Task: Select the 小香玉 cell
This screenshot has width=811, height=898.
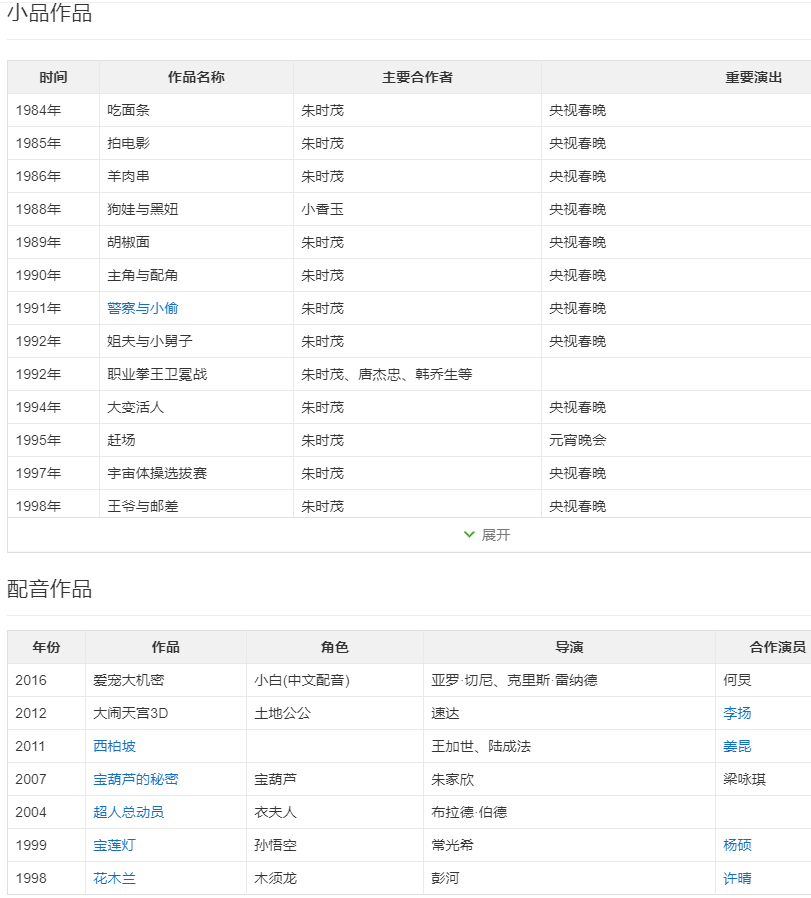Action: pyautogui.click(x=418, y=210)
